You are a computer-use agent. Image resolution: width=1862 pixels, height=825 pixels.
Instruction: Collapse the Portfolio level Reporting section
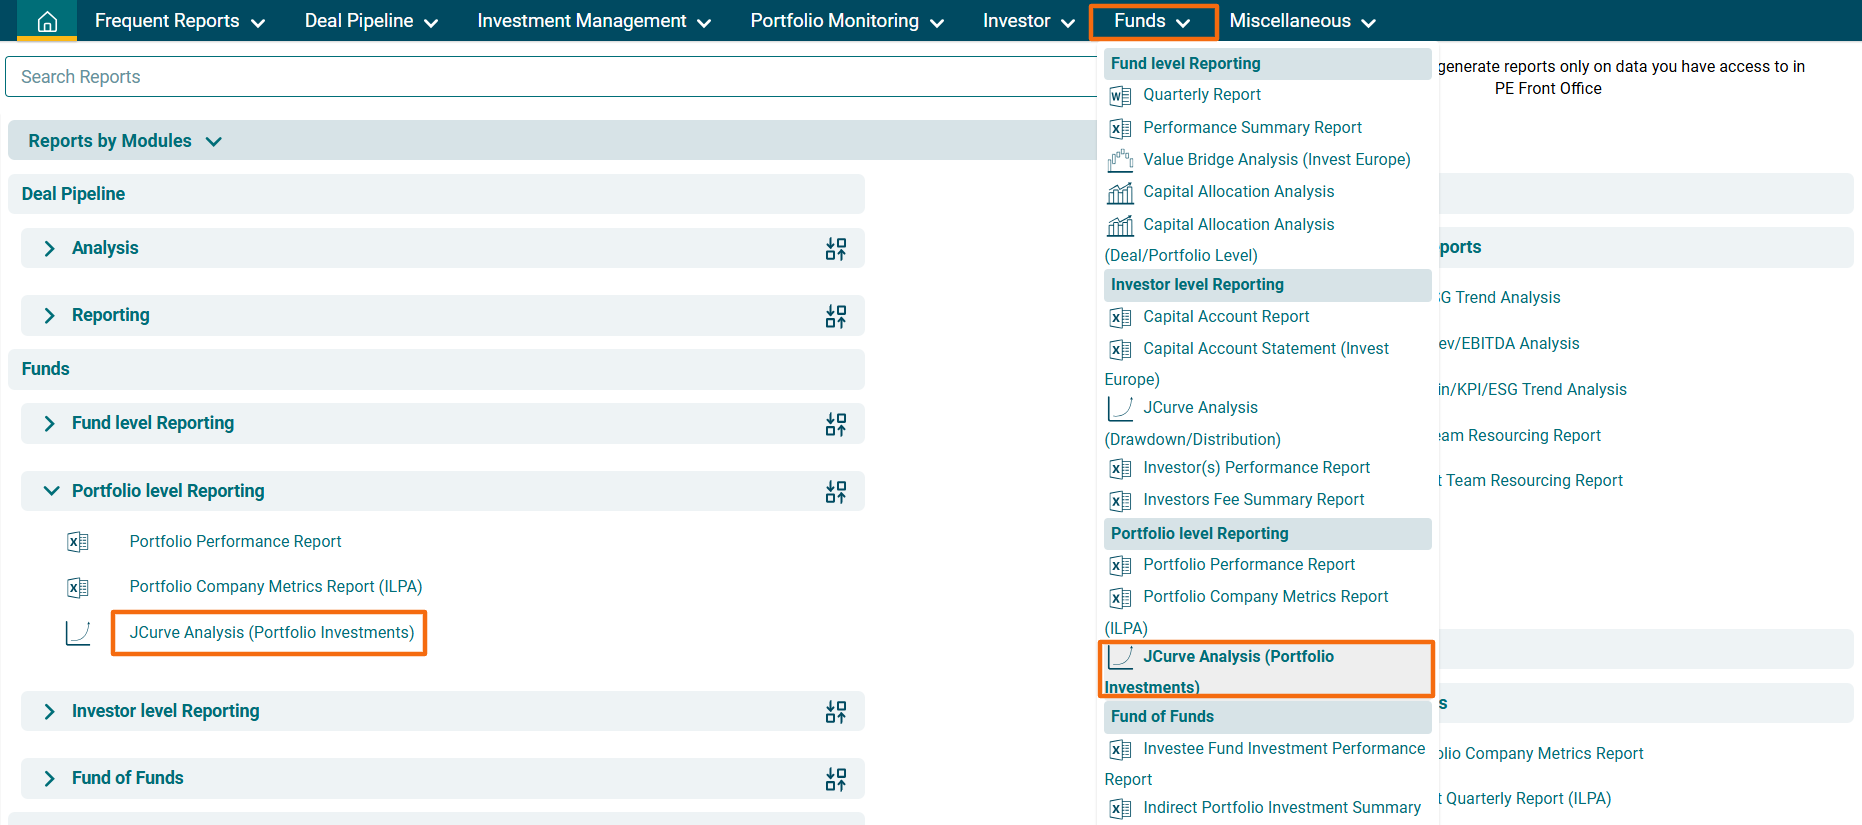click(x=50, y=491)
